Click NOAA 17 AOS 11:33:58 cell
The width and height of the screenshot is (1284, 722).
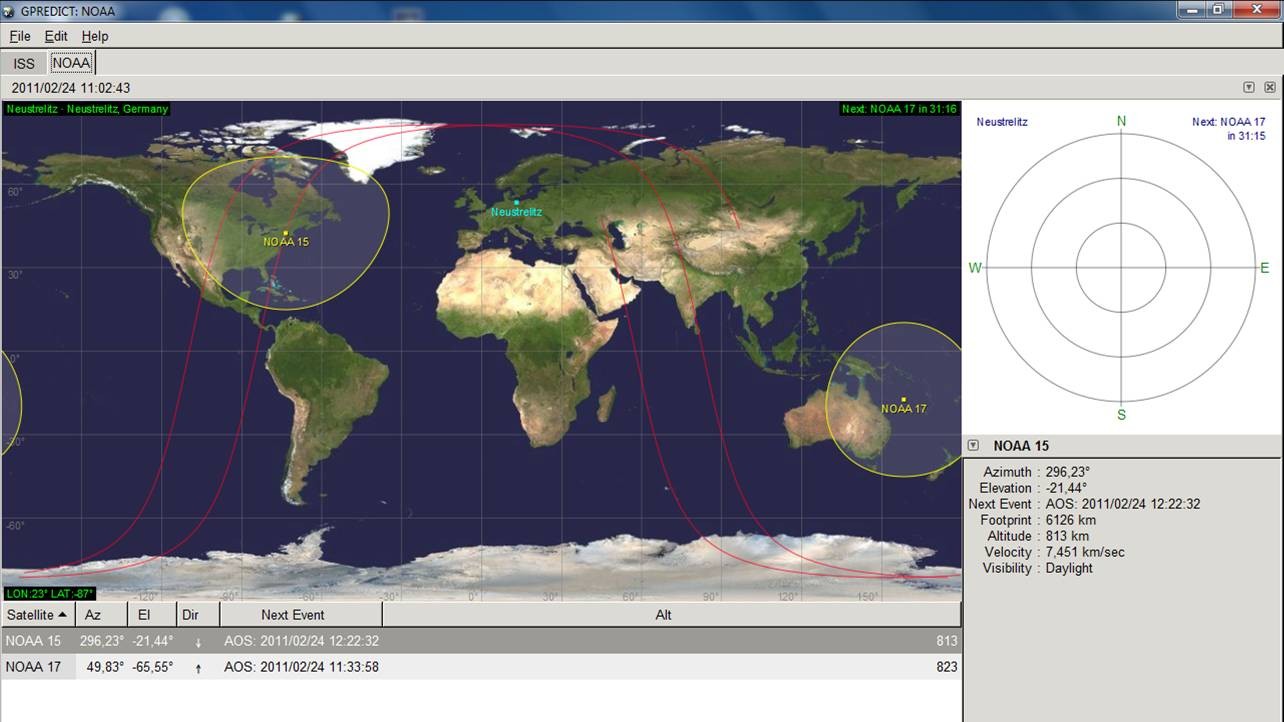(x=301, y=667)
